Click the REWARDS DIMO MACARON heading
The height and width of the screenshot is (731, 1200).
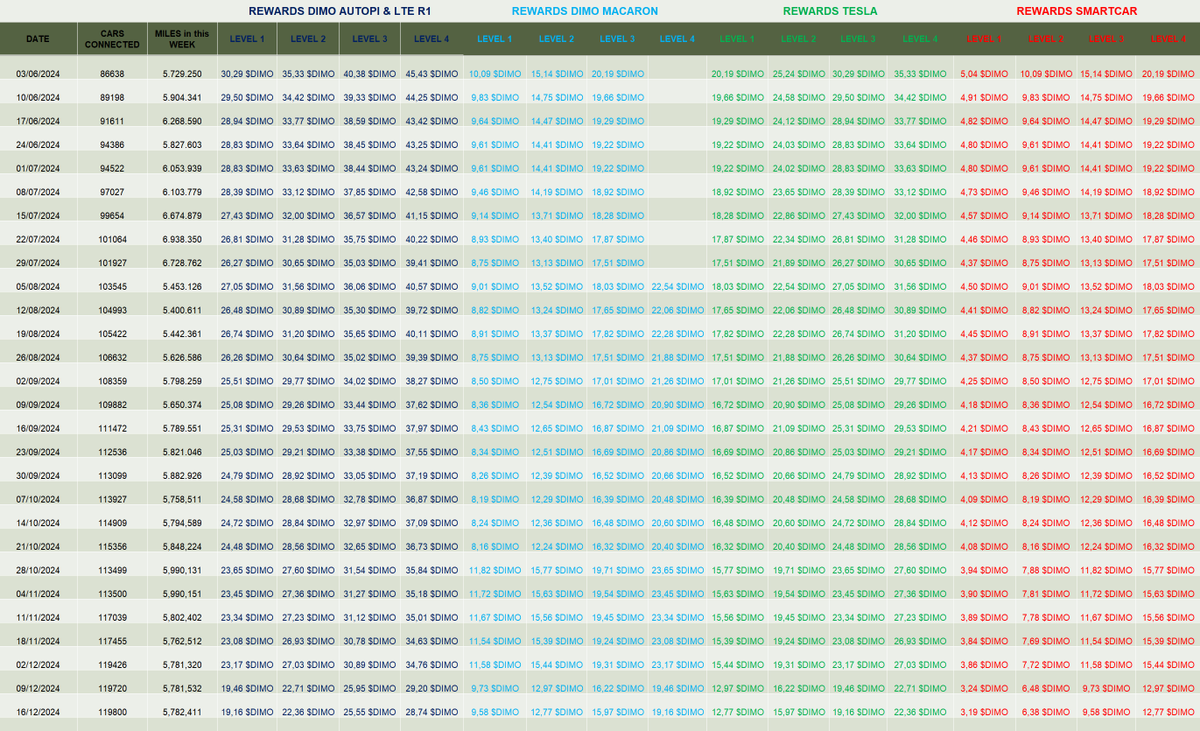coord(585,11)
